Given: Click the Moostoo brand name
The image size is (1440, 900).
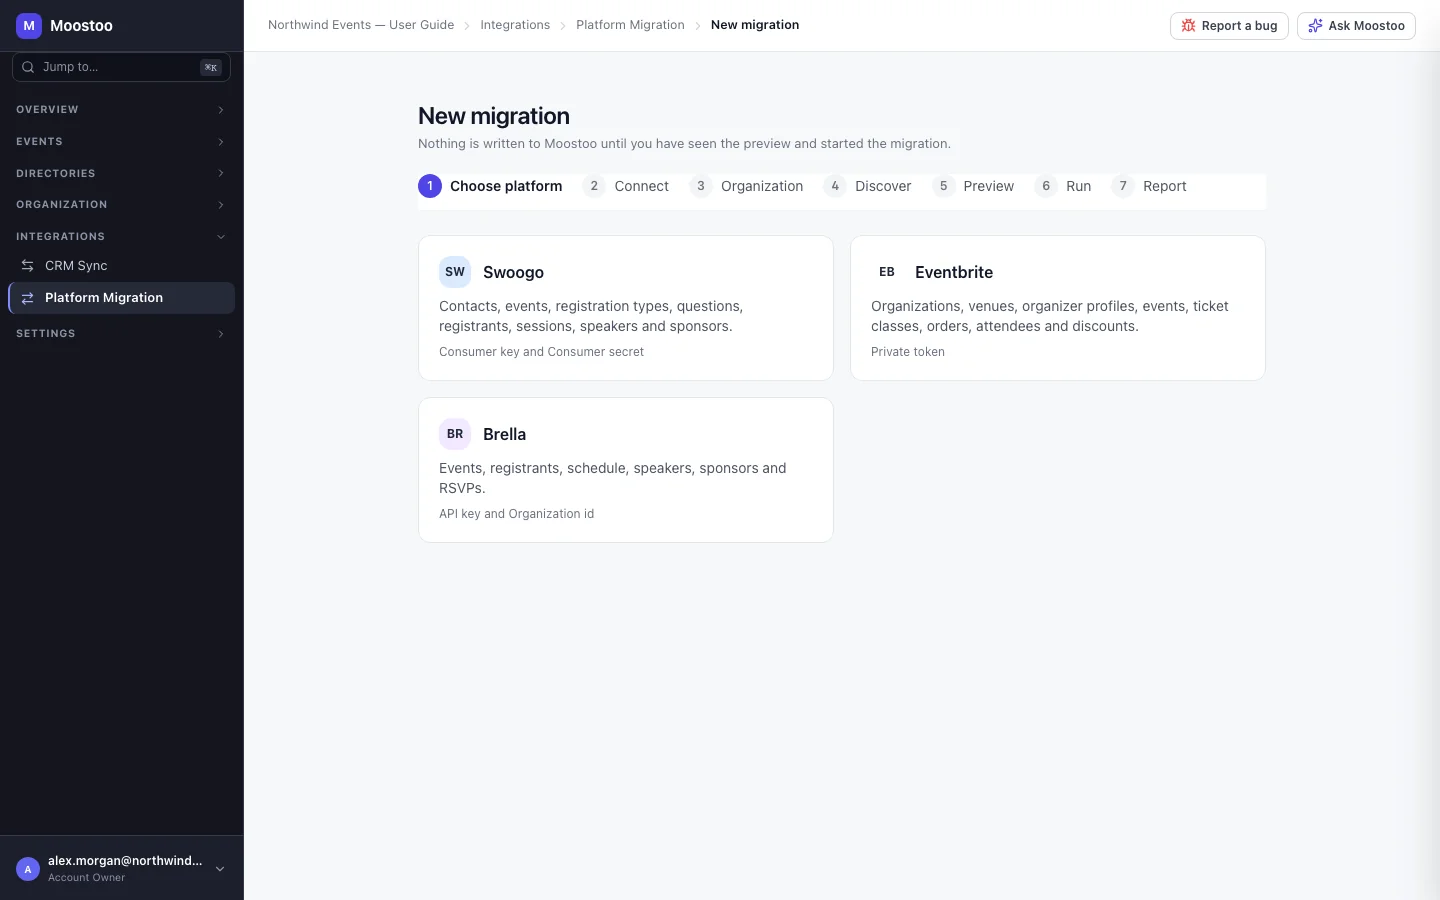Looking at the screenshot, I should click(81, 26).
